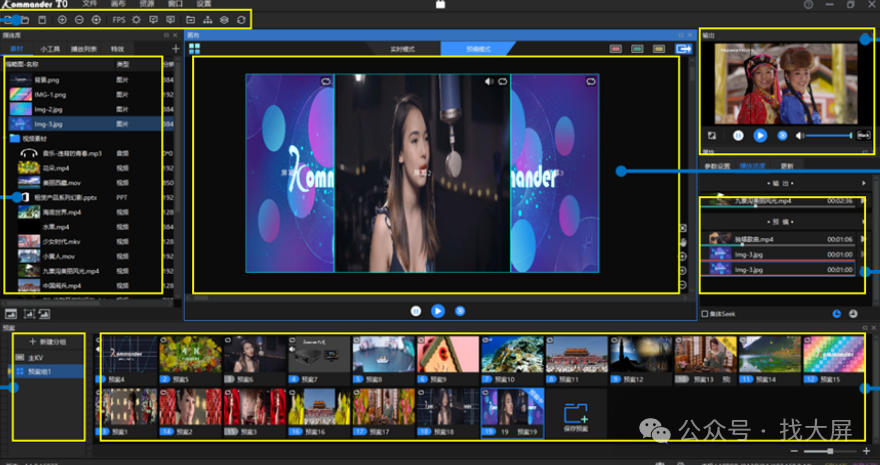
Task: Select IMG-1.png in media library
Action: [x=83, y=94]
